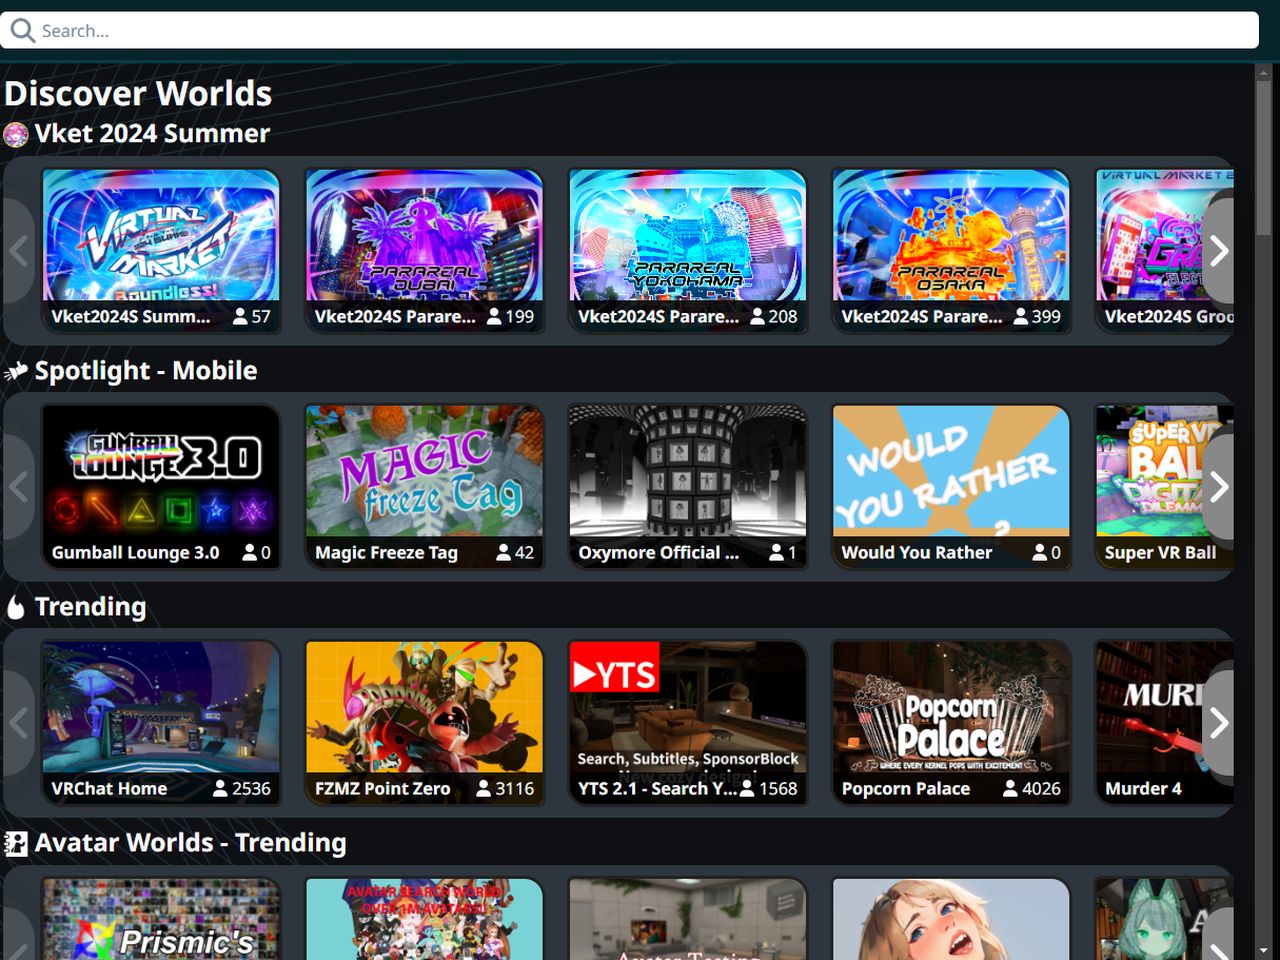Click user count icon on Parareal Dubai
The width and height of the screenshot is (1280, 960).
(494, 316)
